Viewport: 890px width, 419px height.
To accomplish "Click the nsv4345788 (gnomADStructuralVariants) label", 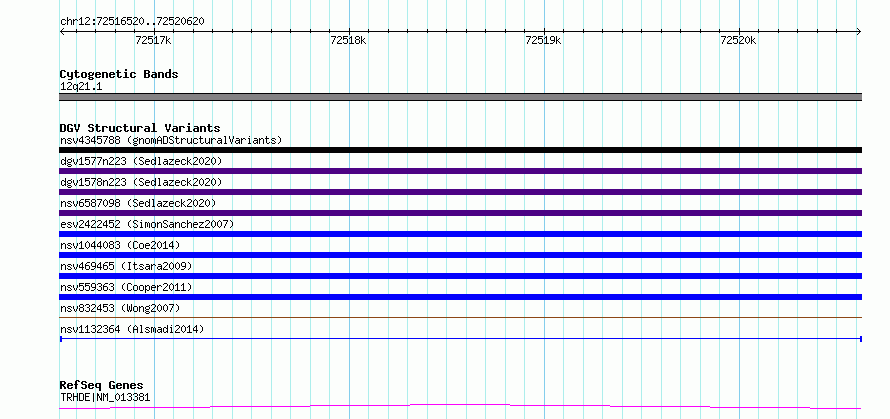I will click(x=171, y=140).
